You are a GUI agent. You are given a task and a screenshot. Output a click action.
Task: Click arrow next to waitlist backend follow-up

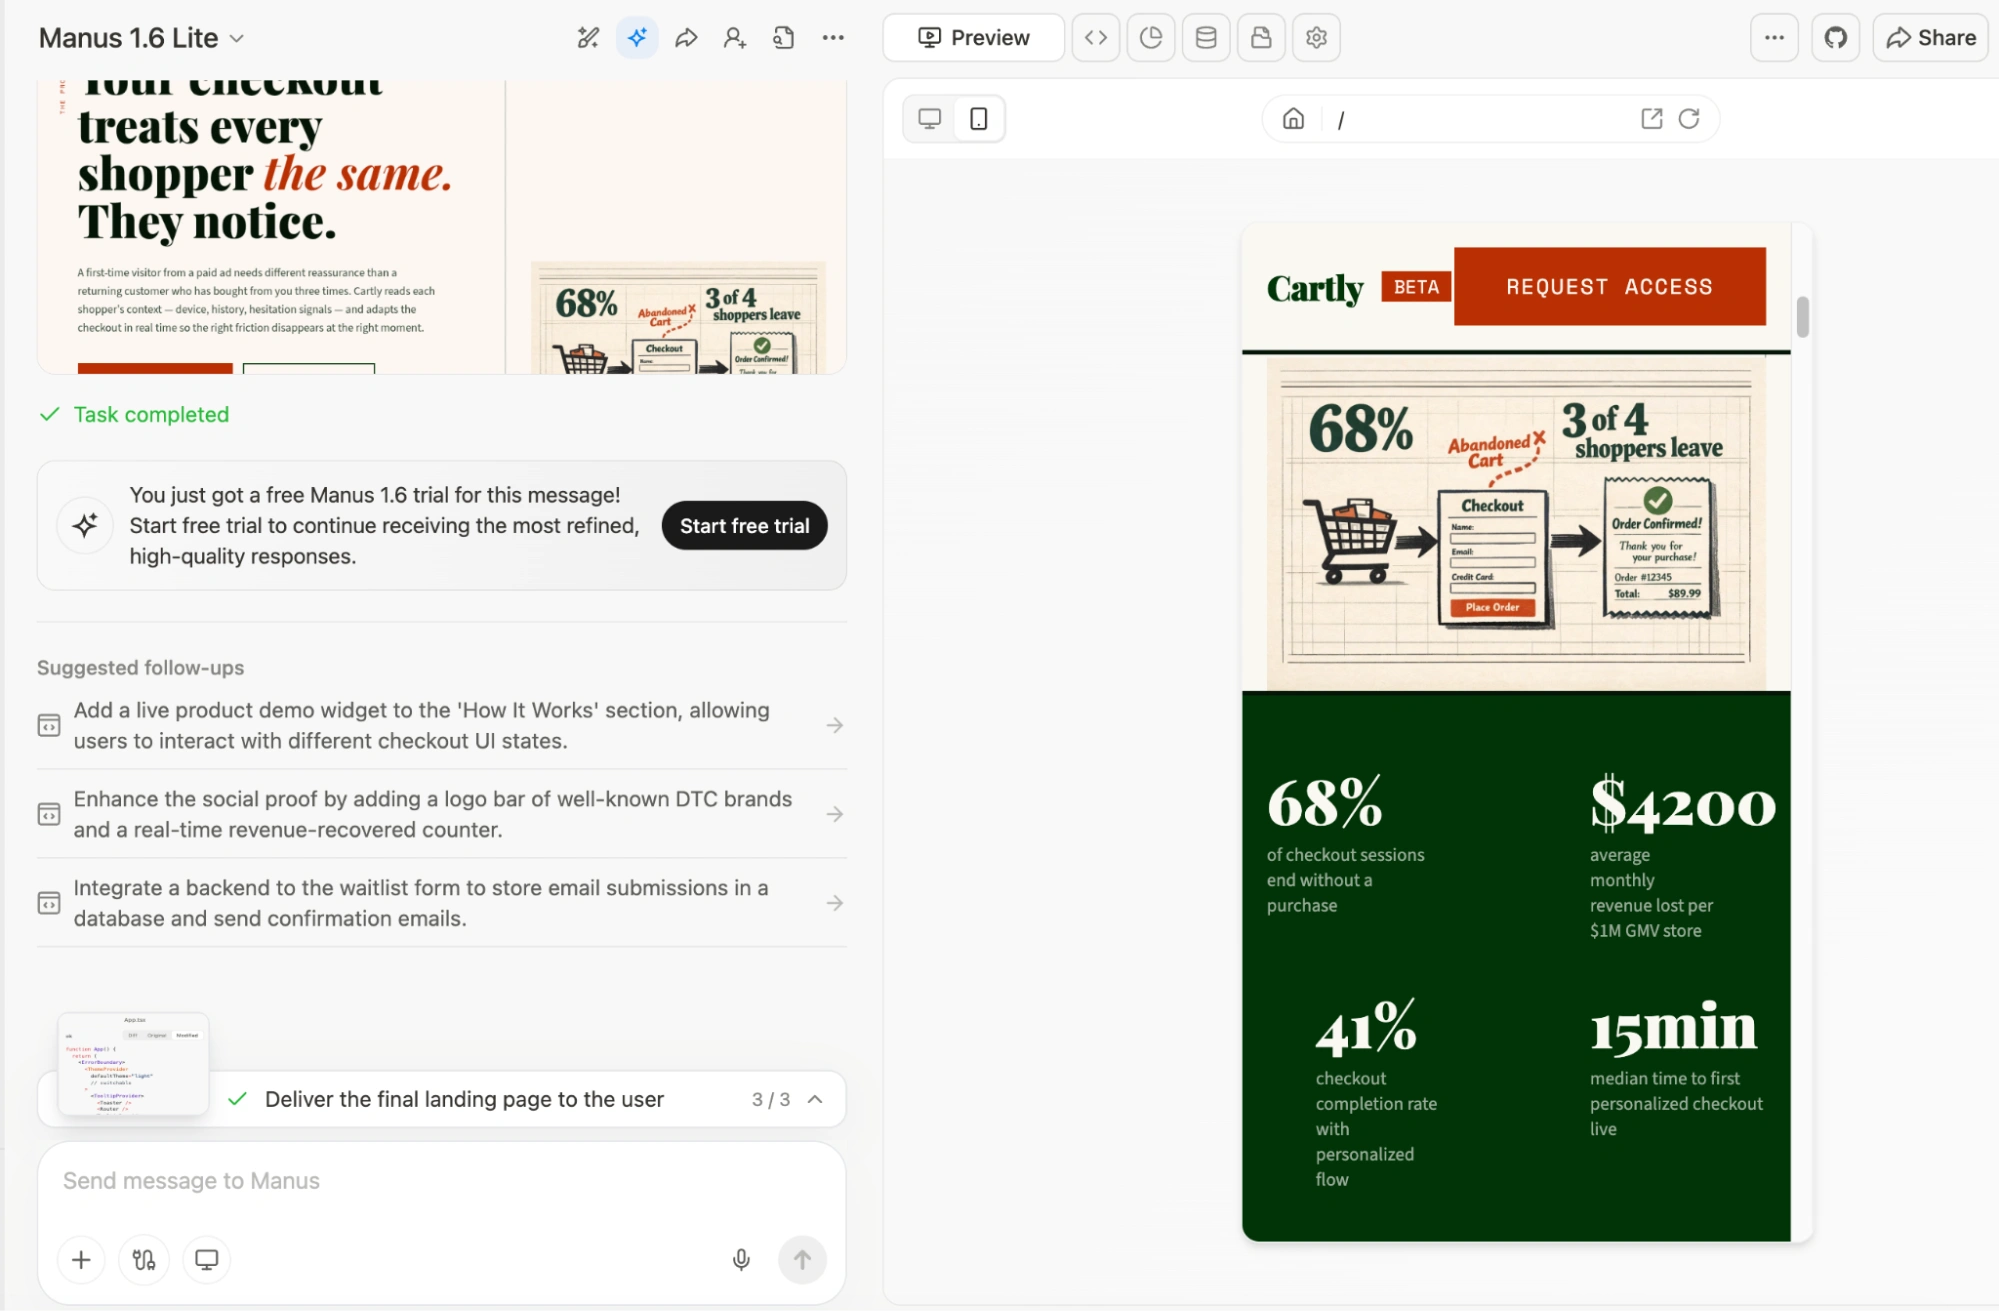(x=835, y=903)
